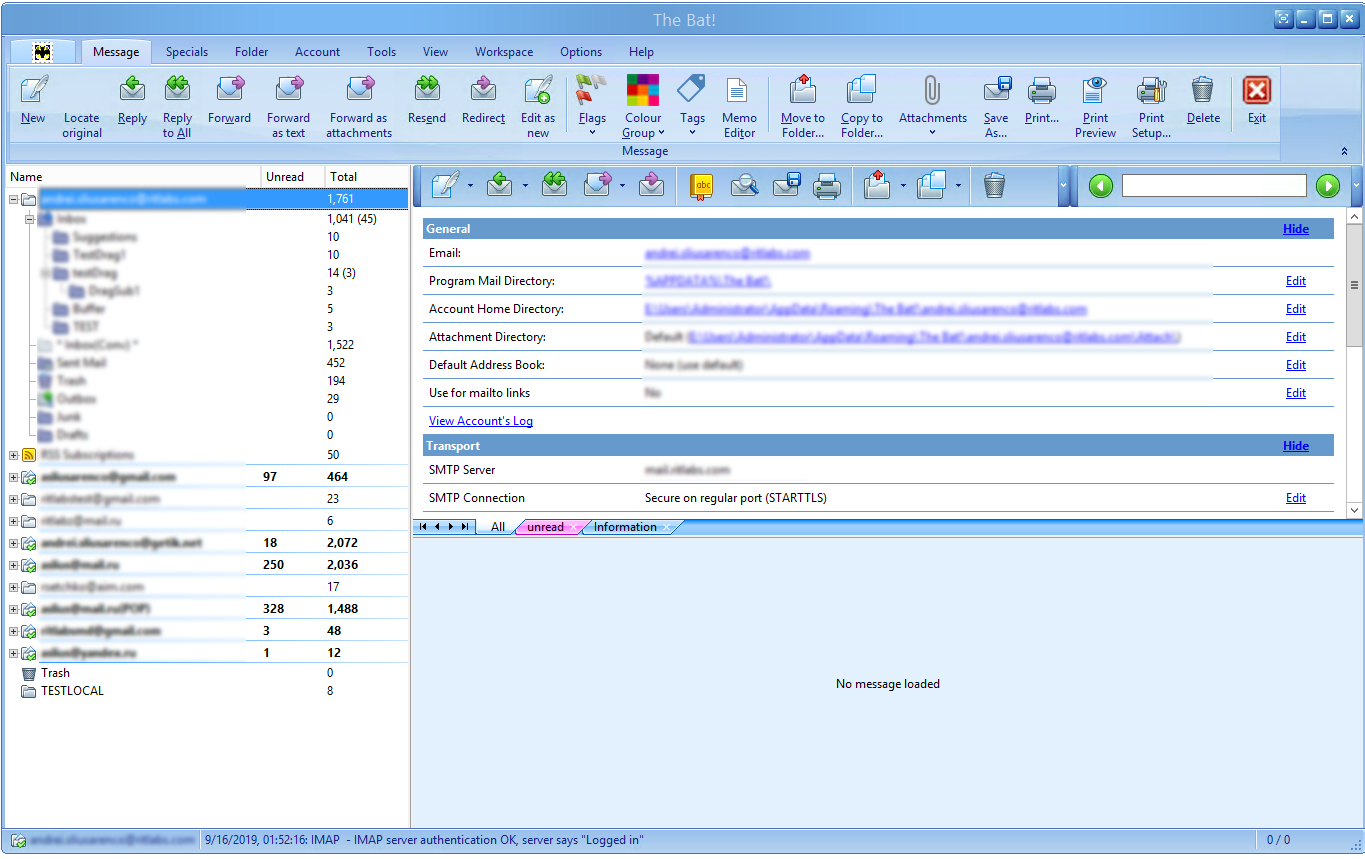Edit Use for mailto links setting
Screen dimensions: 1365x859
[x=1296, y=393]
